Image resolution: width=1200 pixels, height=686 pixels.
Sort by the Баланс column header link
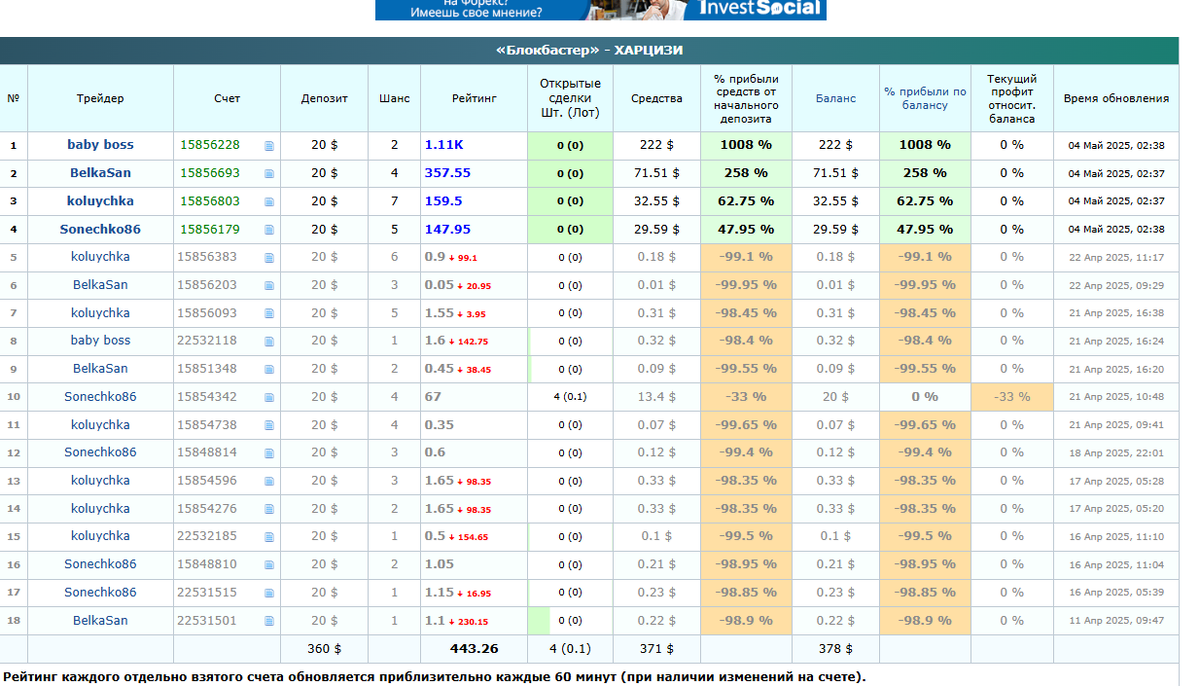click(835, 98)
